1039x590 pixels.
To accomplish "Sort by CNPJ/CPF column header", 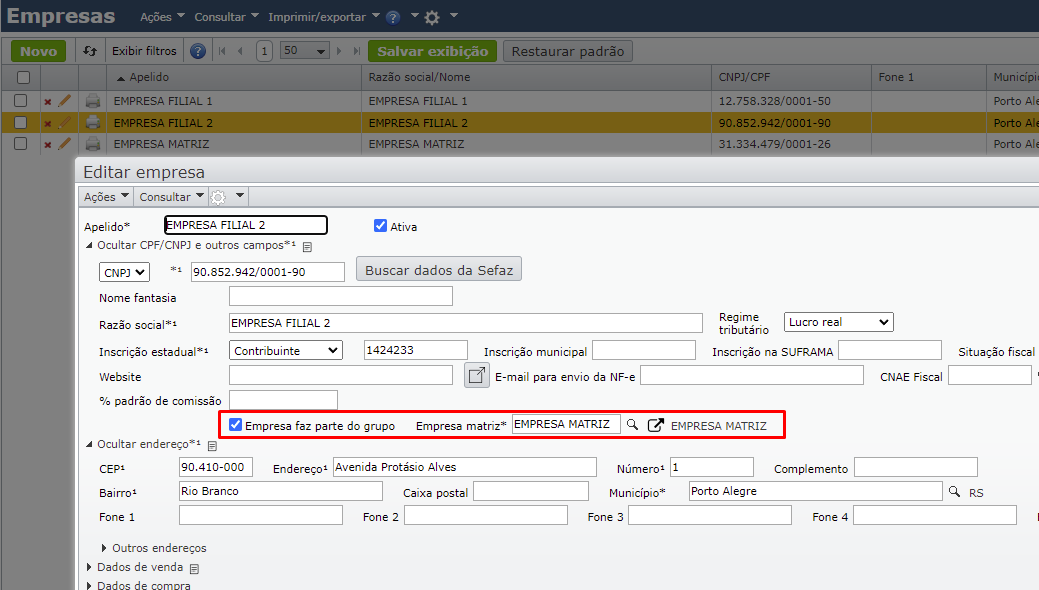I will 745,77.
